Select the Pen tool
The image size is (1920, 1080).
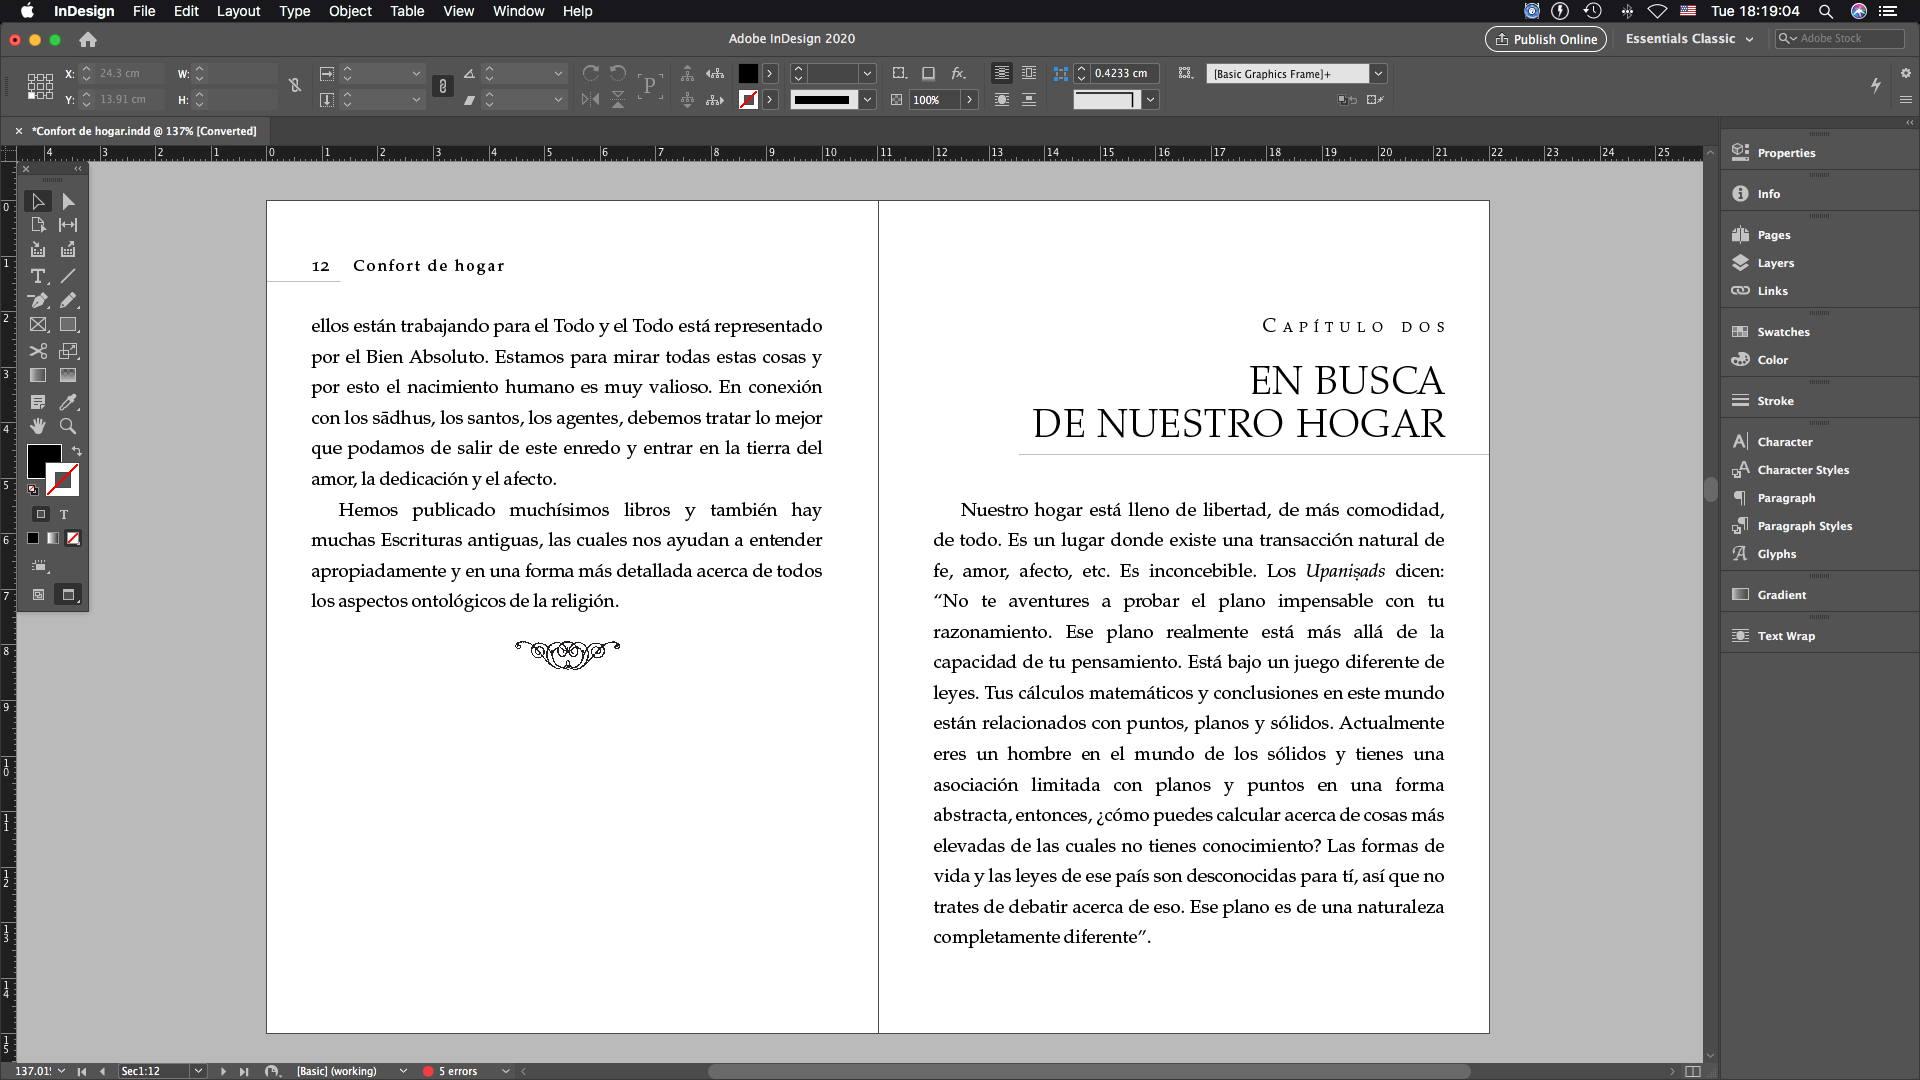tap(38, 300)
